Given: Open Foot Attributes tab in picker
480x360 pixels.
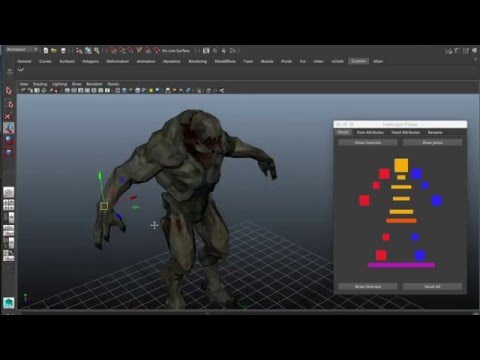Looking at the screenshot, I should tap(370, 132).
